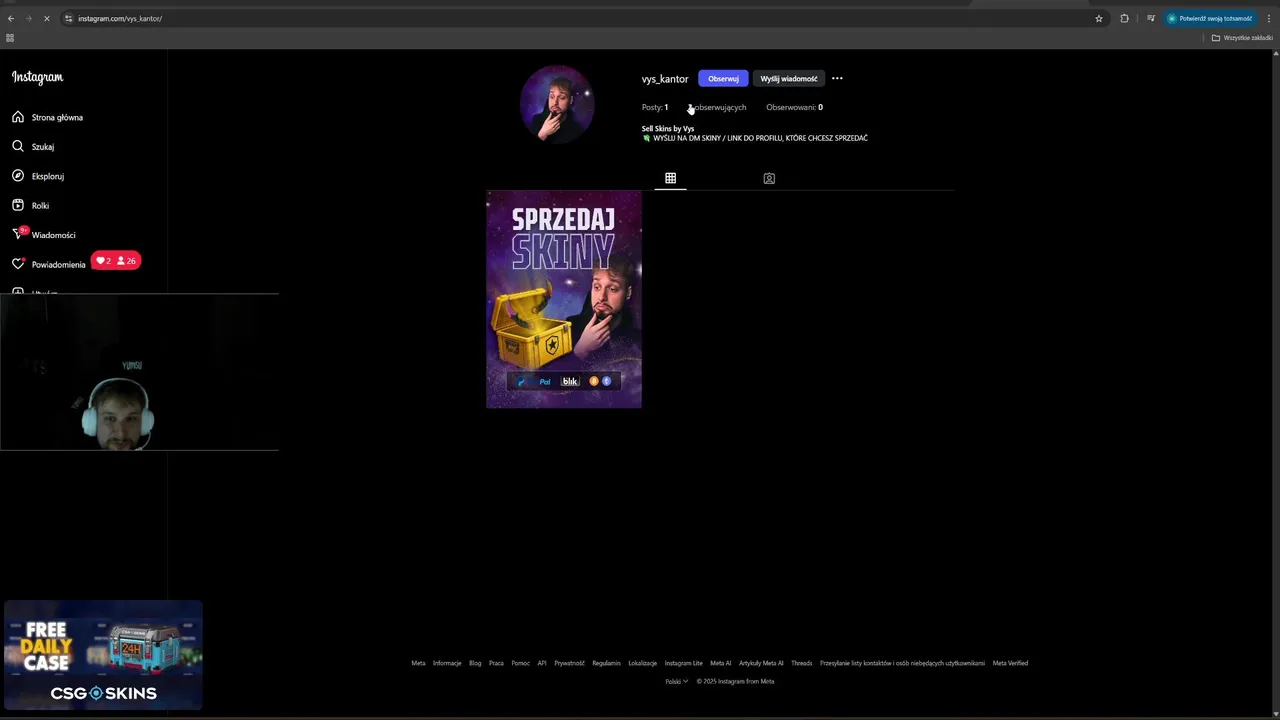Expand the Polski language dropdown
Viewport: 1280px width, 720px height.
click(677, 681)
